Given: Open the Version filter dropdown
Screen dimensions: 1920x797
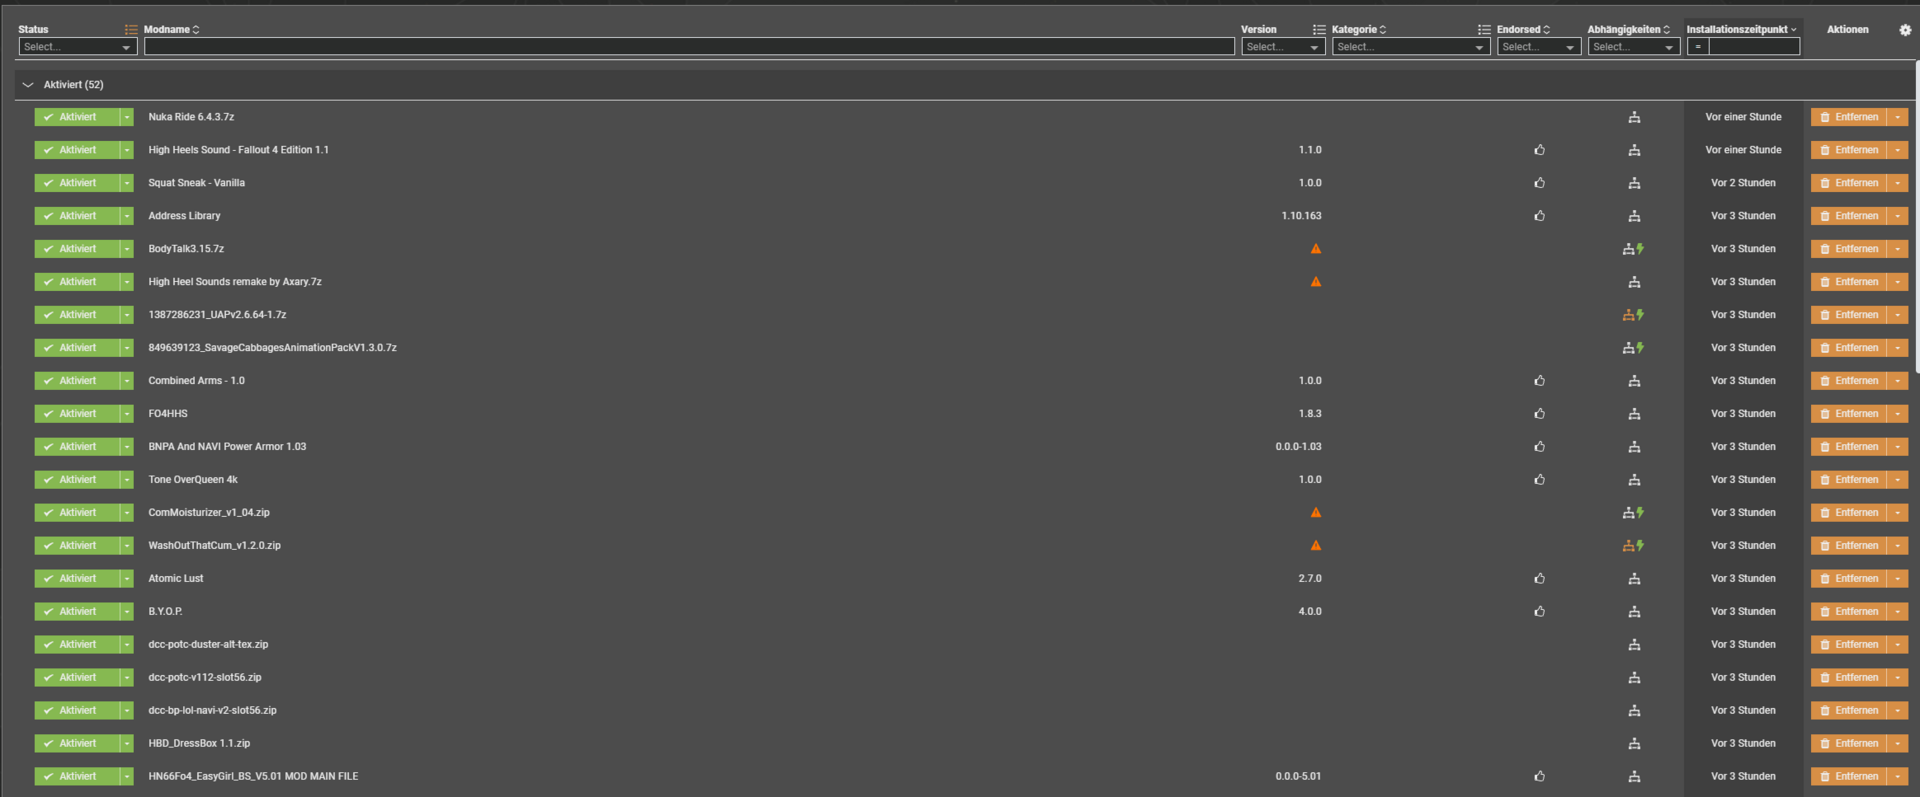Looking at the screenshot, I should [x=1283, y=47].
